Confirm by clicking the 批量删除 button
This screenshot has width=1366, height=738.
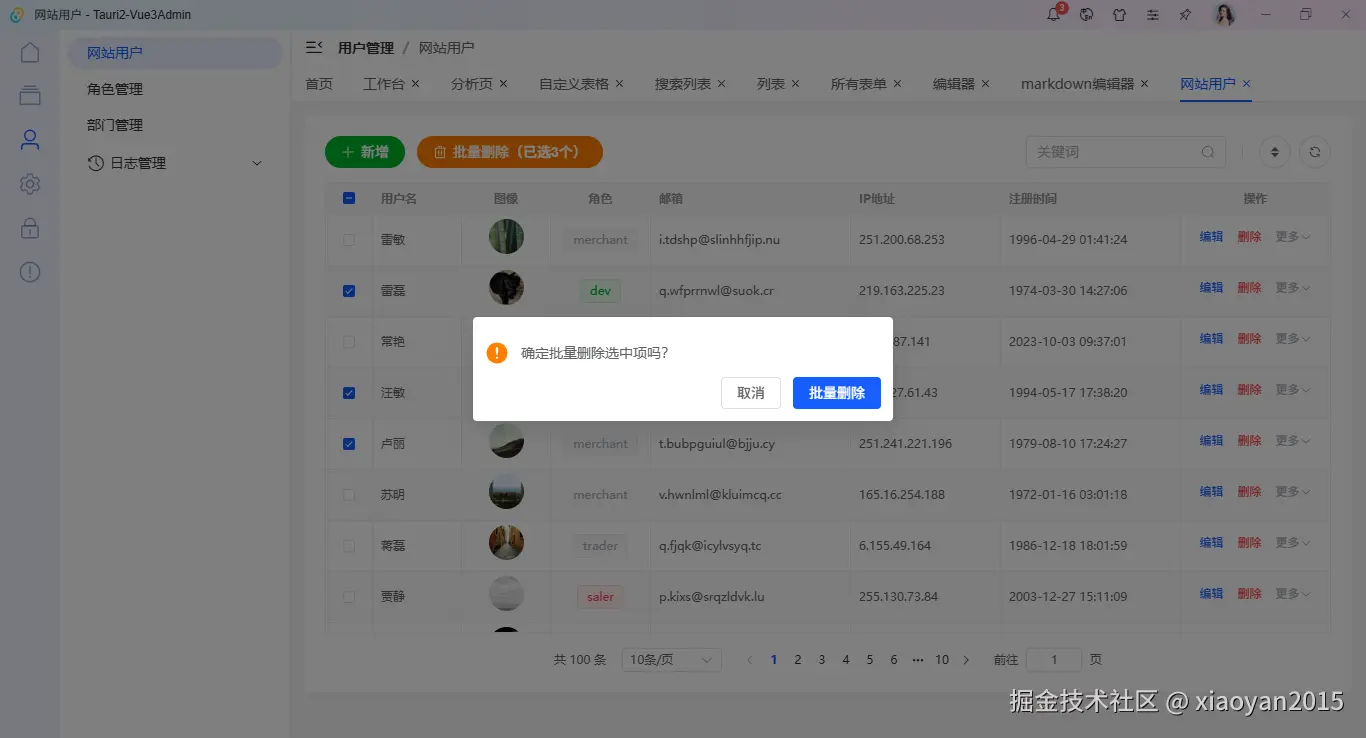click(x=836, y=392)
